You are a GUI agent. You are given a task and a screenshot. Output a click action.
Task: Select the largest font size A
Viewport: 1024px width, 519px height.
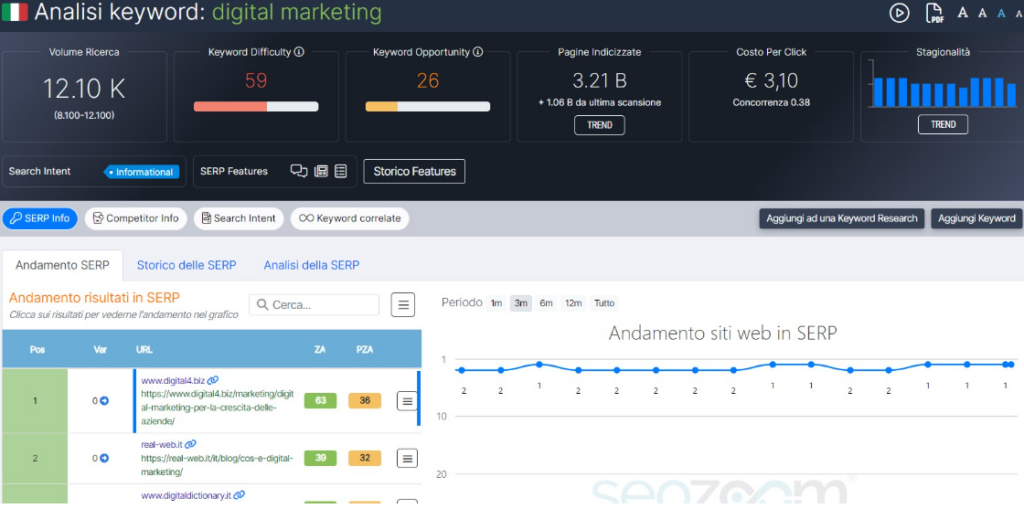963,12
